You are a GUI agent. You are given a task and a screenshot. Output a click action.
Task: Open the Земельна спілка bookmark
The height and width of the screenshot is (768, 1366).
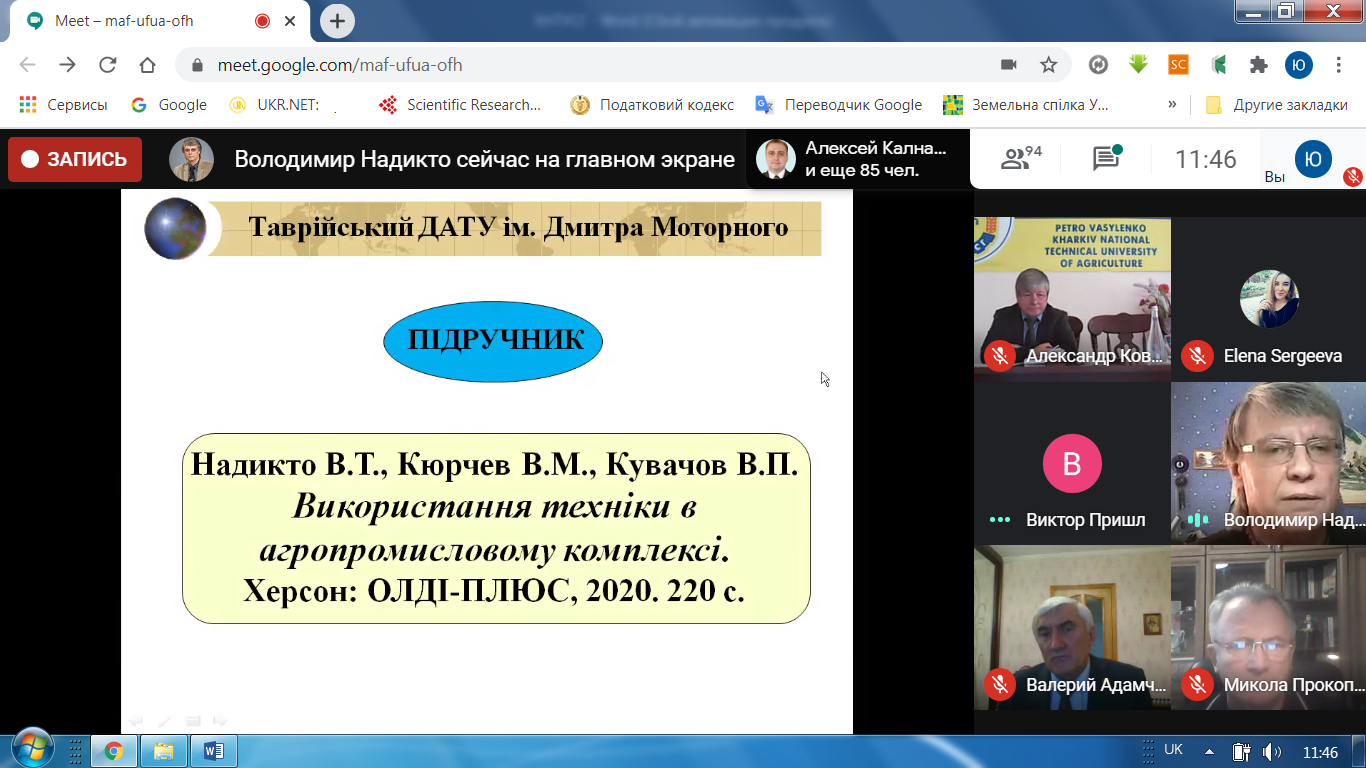click(x=1027, y=104)
